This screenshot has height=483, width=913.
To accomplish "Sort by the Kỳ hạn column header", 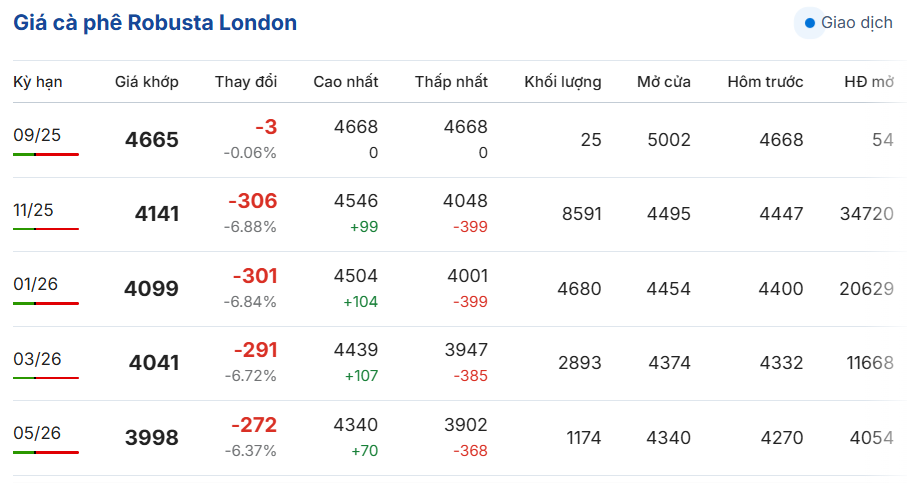I will pos(38,82).
